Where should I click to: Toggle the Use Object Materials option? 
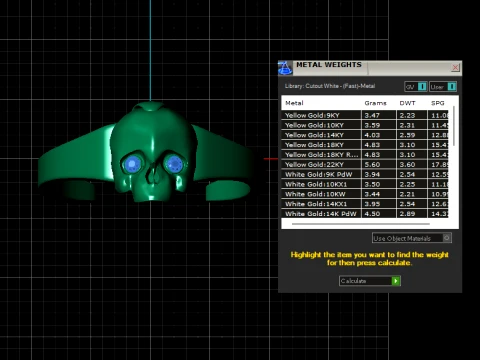click(x=412, y=238)
